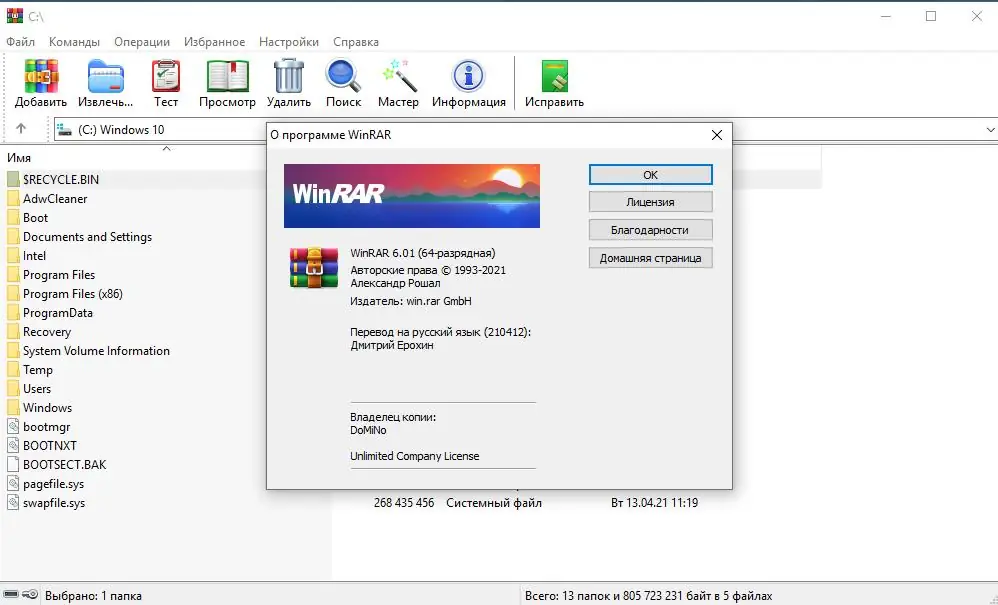Click the WinRAR 6.01 version text

(x=423, y=253)
